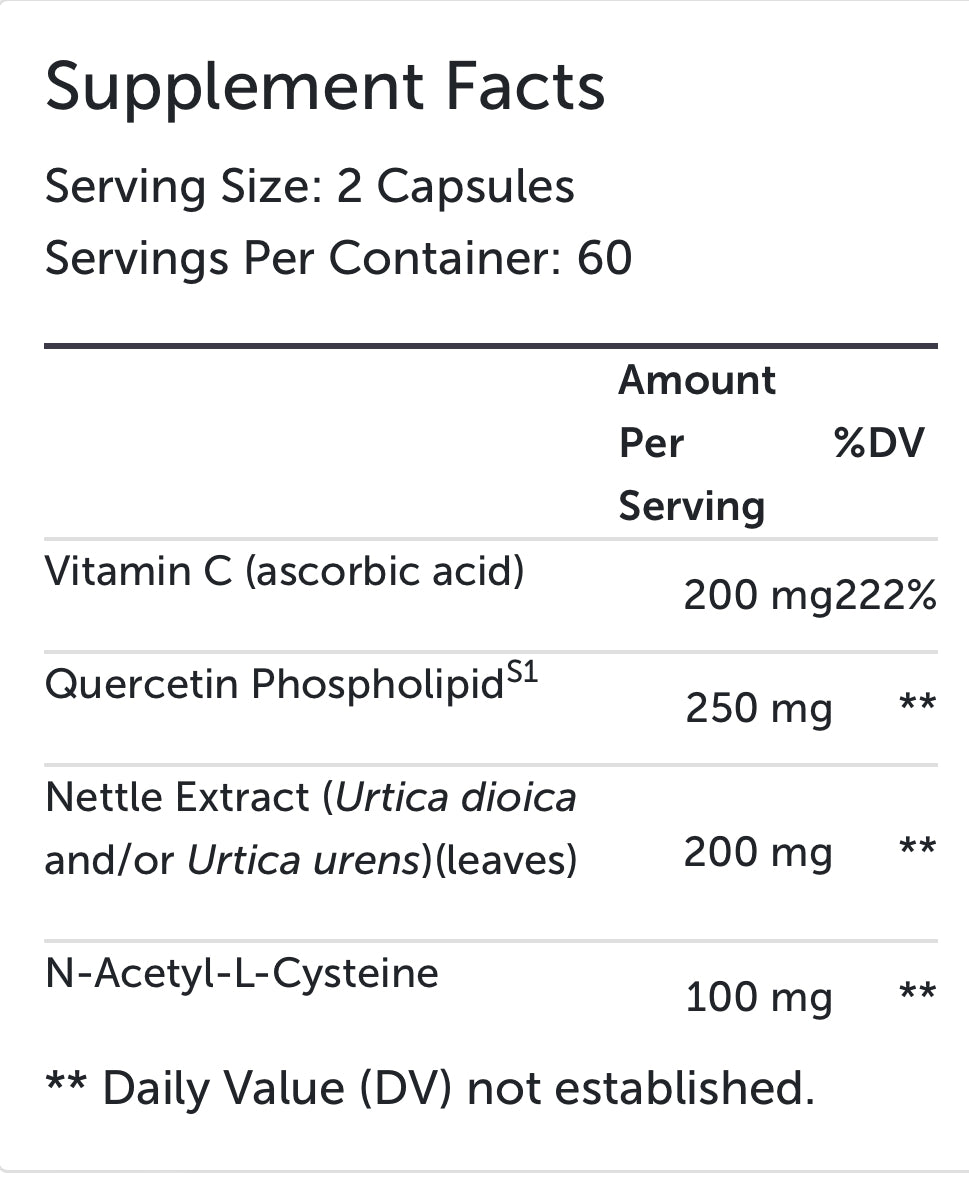Screen dimensions: 969x1181
Task: Select the Vitamin C 200 mg amount
Action: 757,596
